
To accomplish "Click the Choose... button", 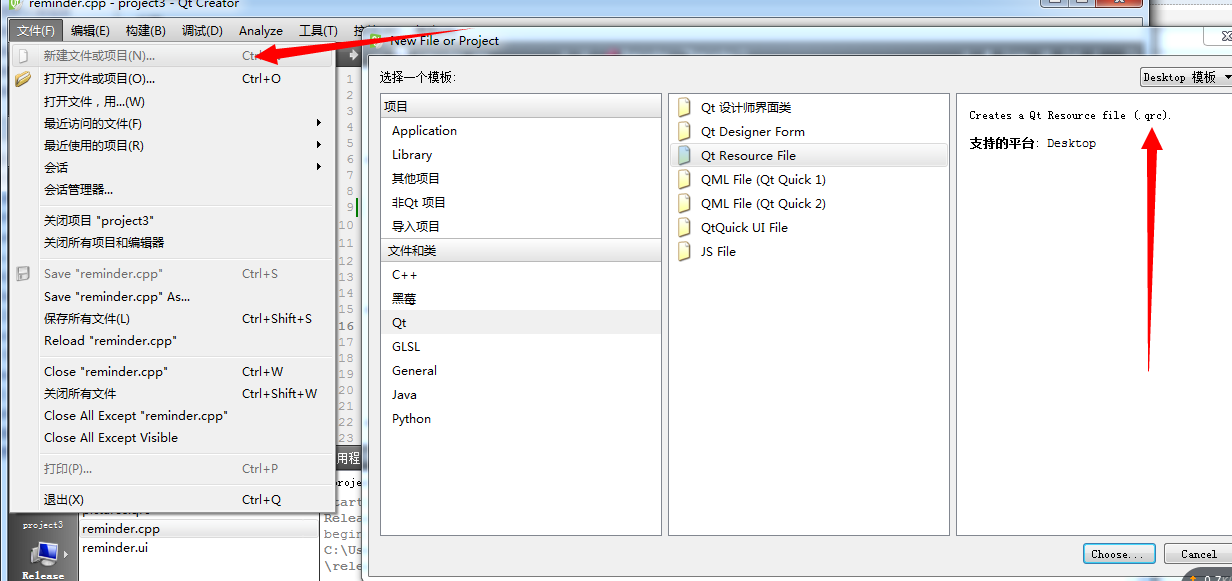I will click(1119, 554).
